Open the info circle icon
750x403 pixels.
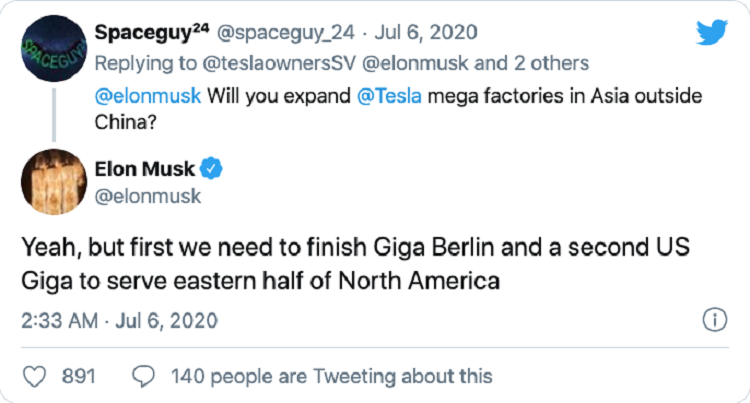coord(714,321)
